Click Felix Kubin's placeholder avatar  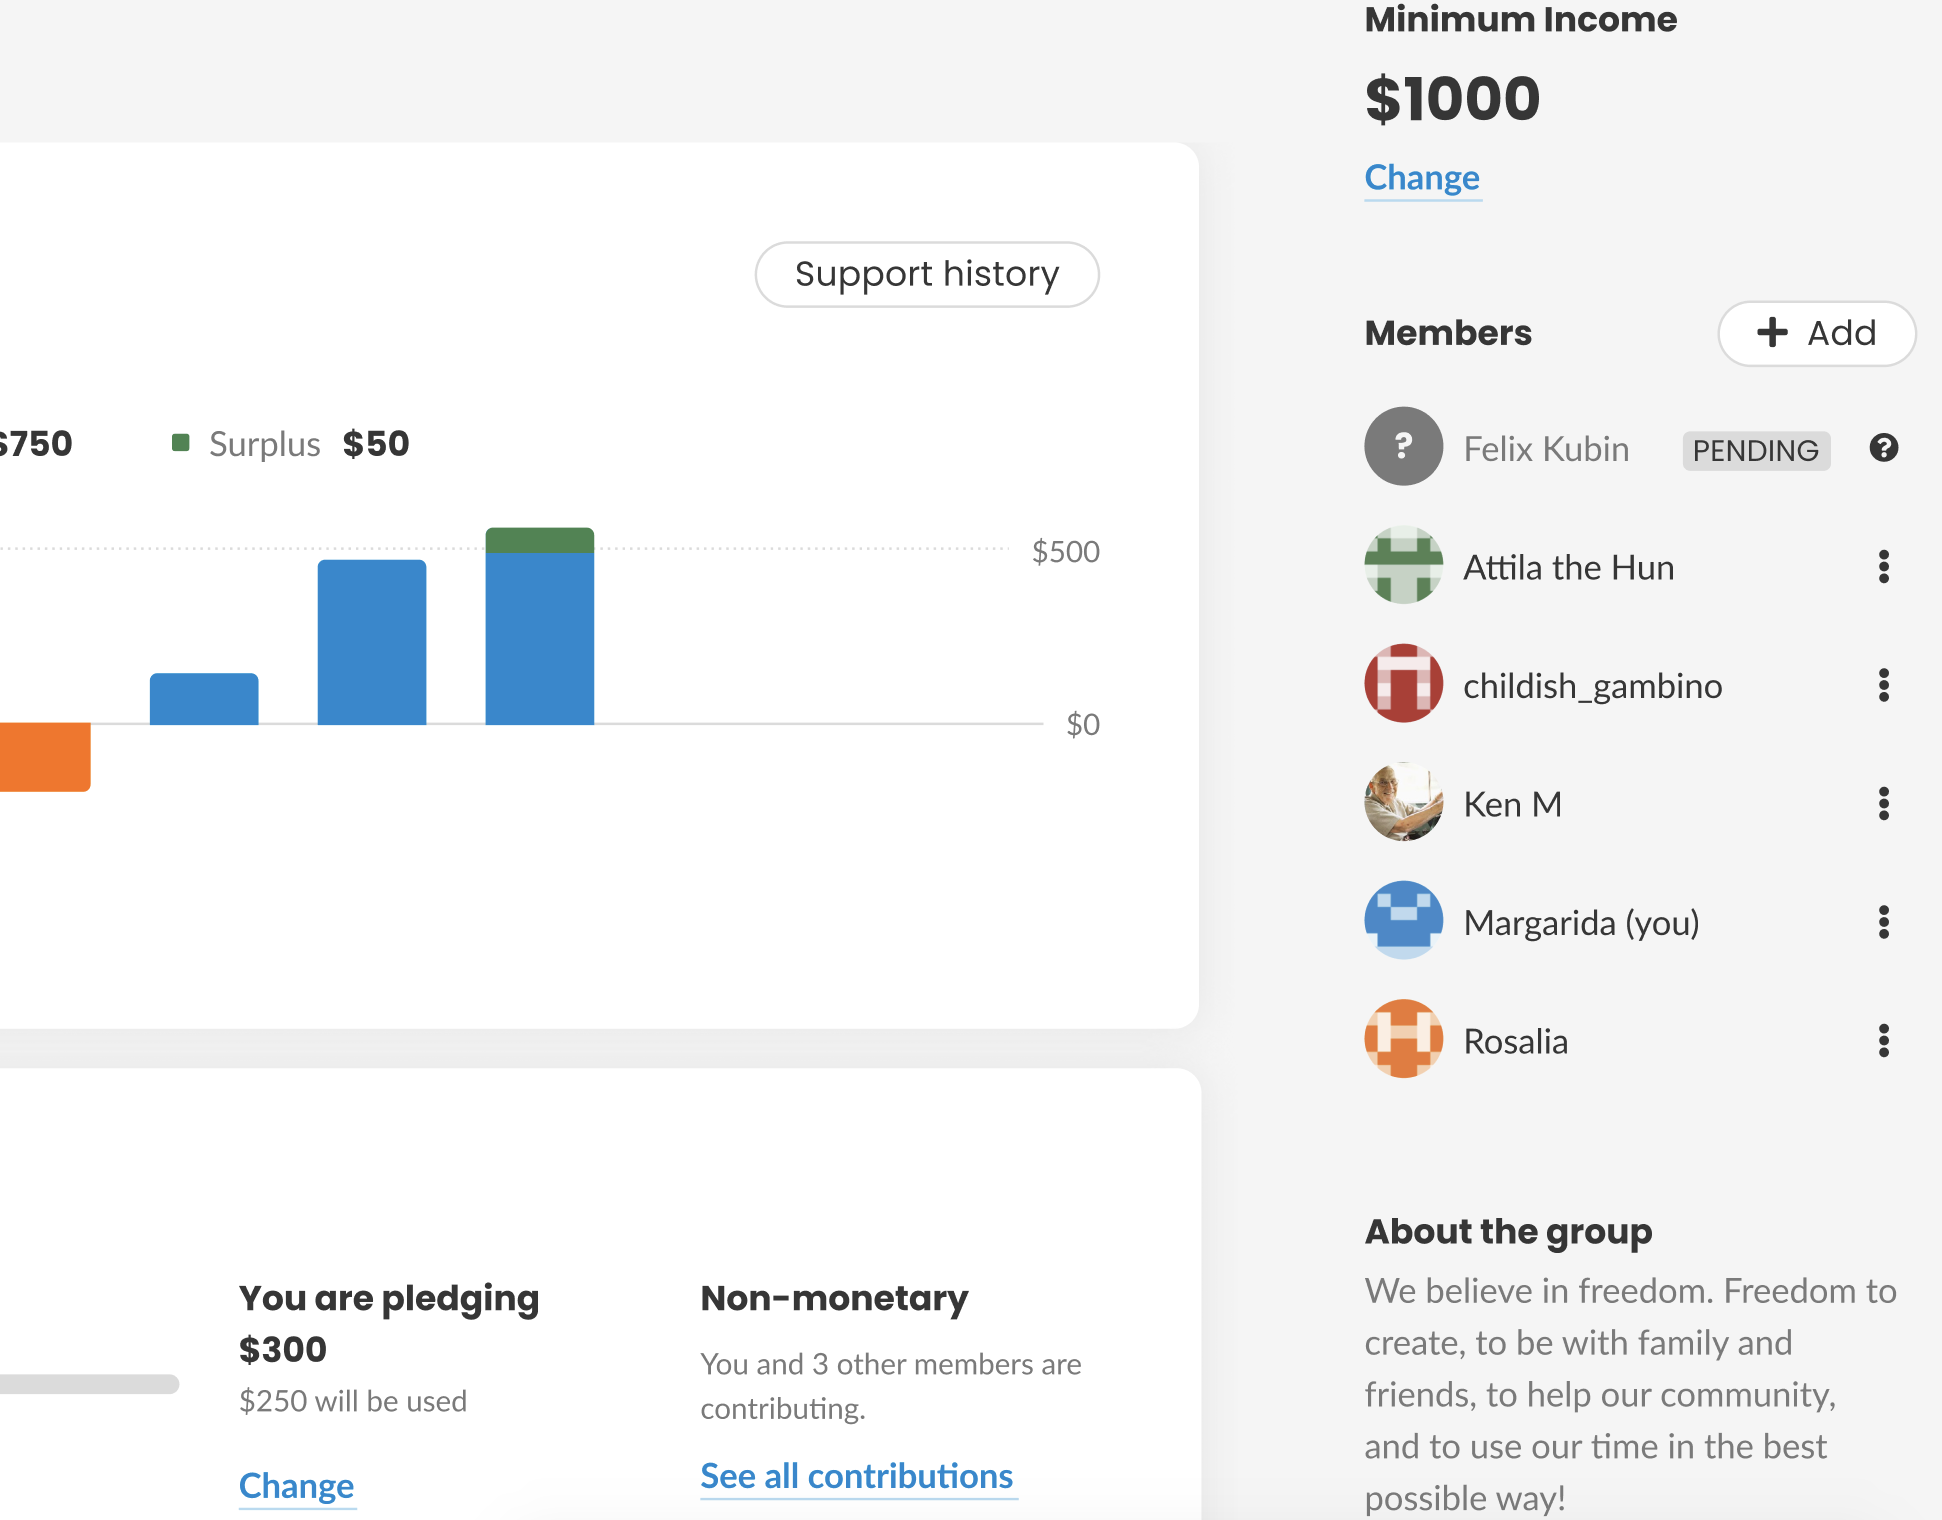(1403, 446)
